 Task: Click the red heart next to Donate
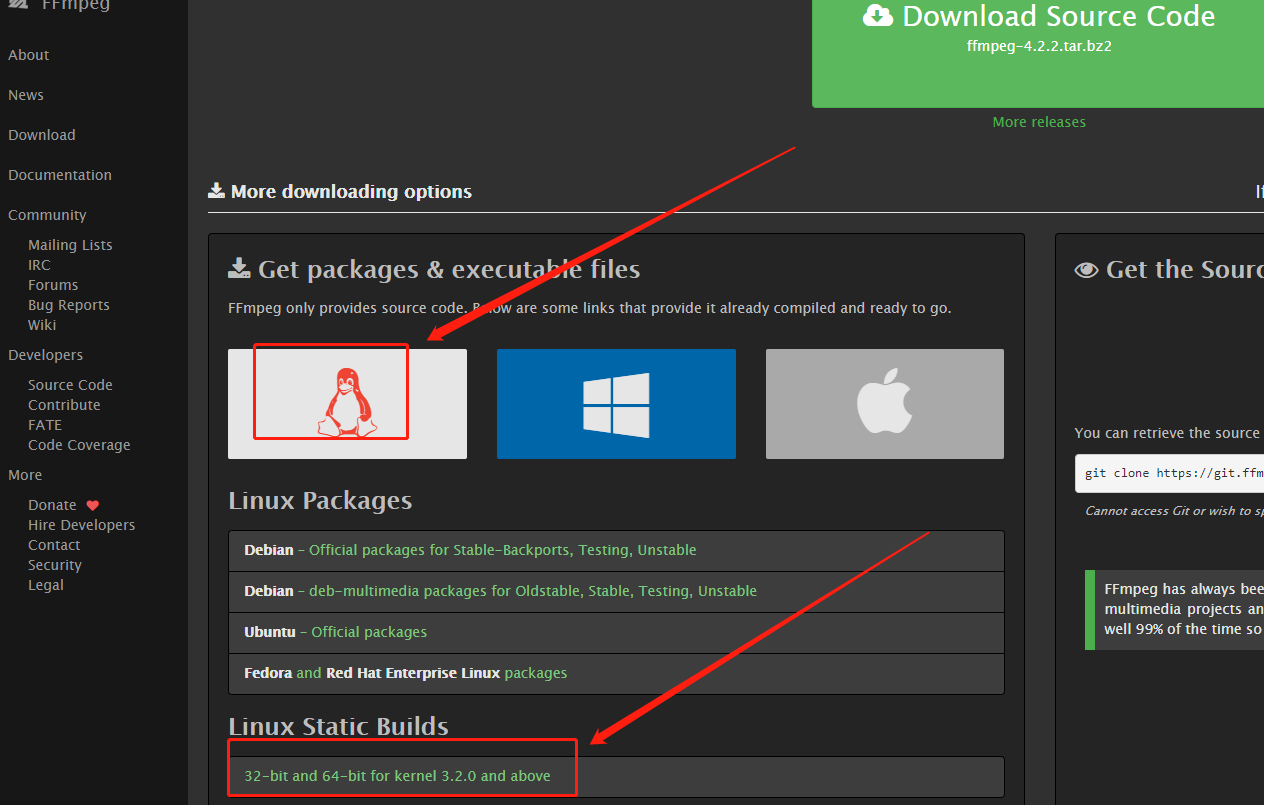(x=93, y=505)
